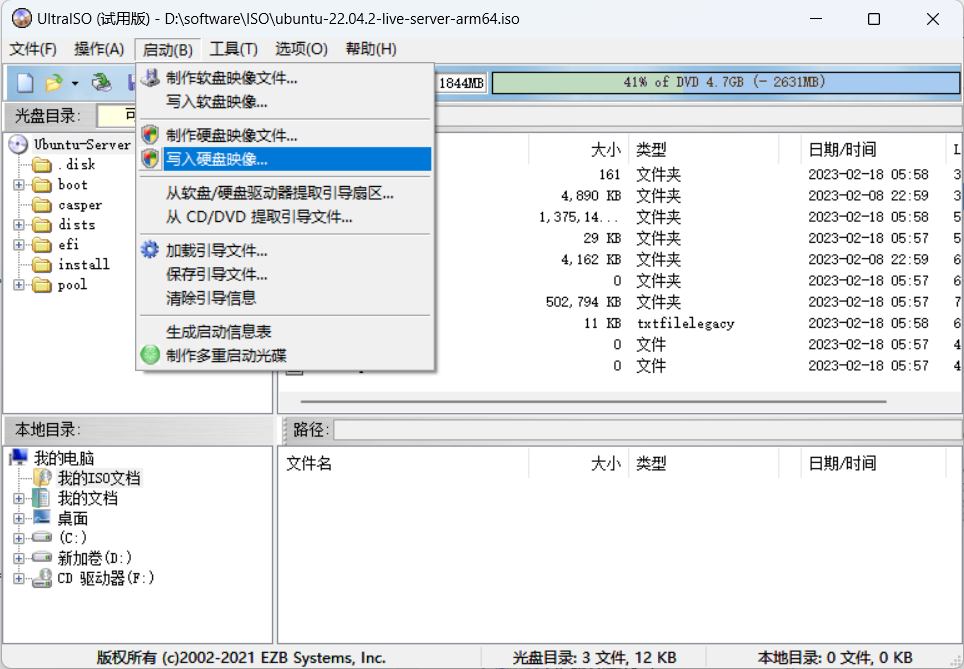Expand the 我的文档 tree node
964x669 pixels.
point(19,498)
